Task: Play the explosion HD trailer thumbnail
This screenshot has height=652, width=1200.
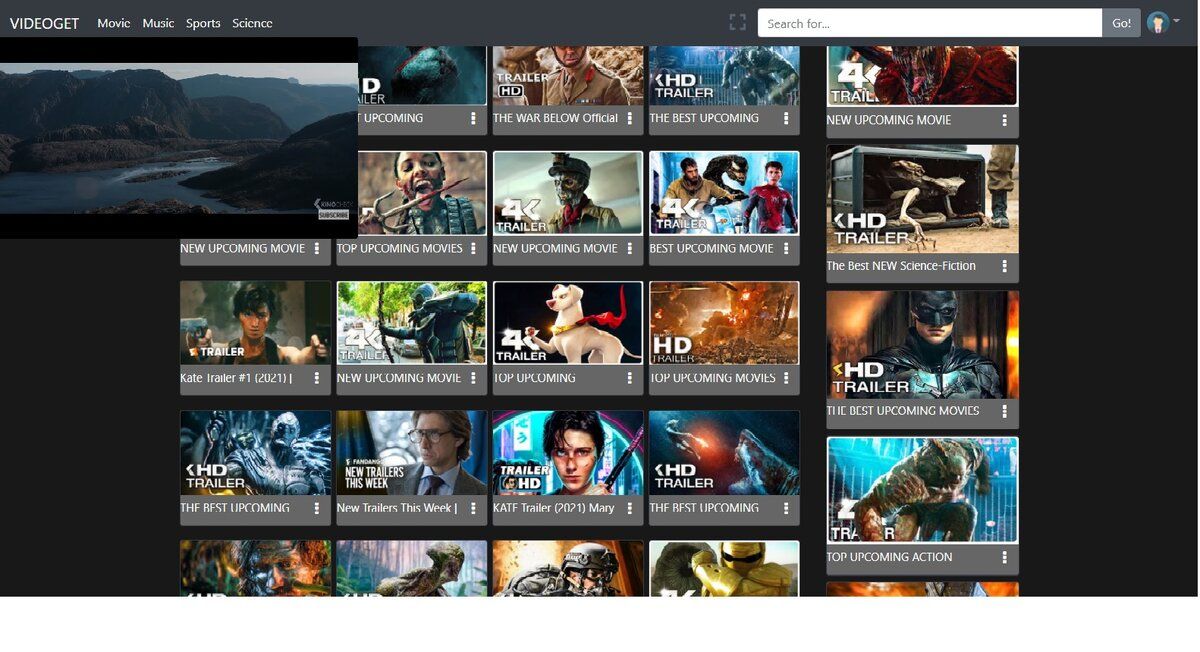Action: point(724,322)
